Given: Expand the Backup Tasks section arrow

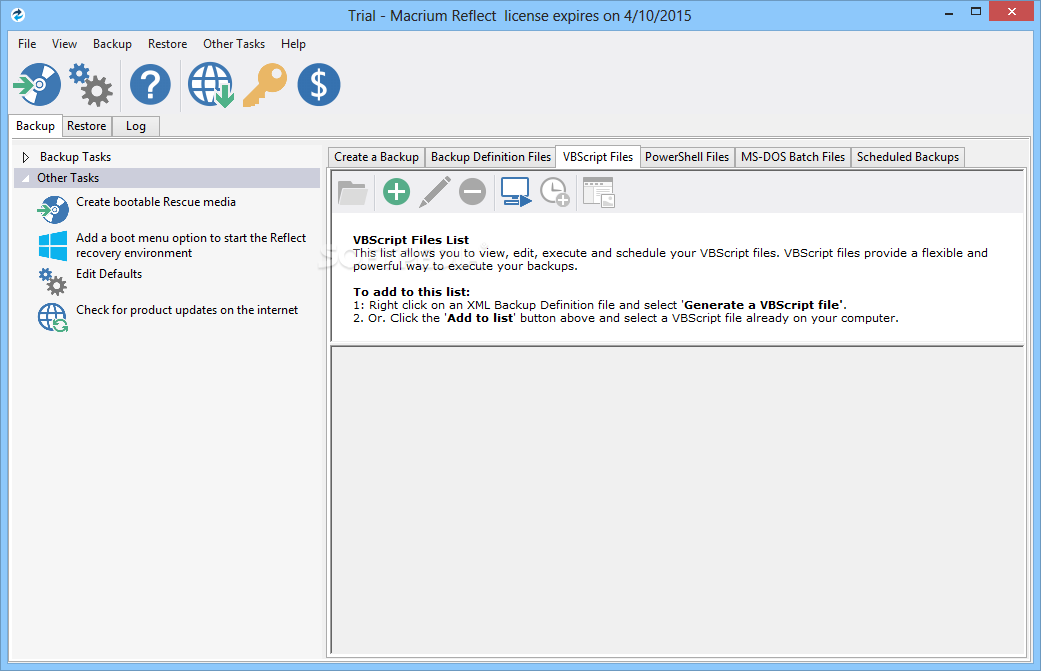Looking at the screenshot, I should click(x=26, y=157).
